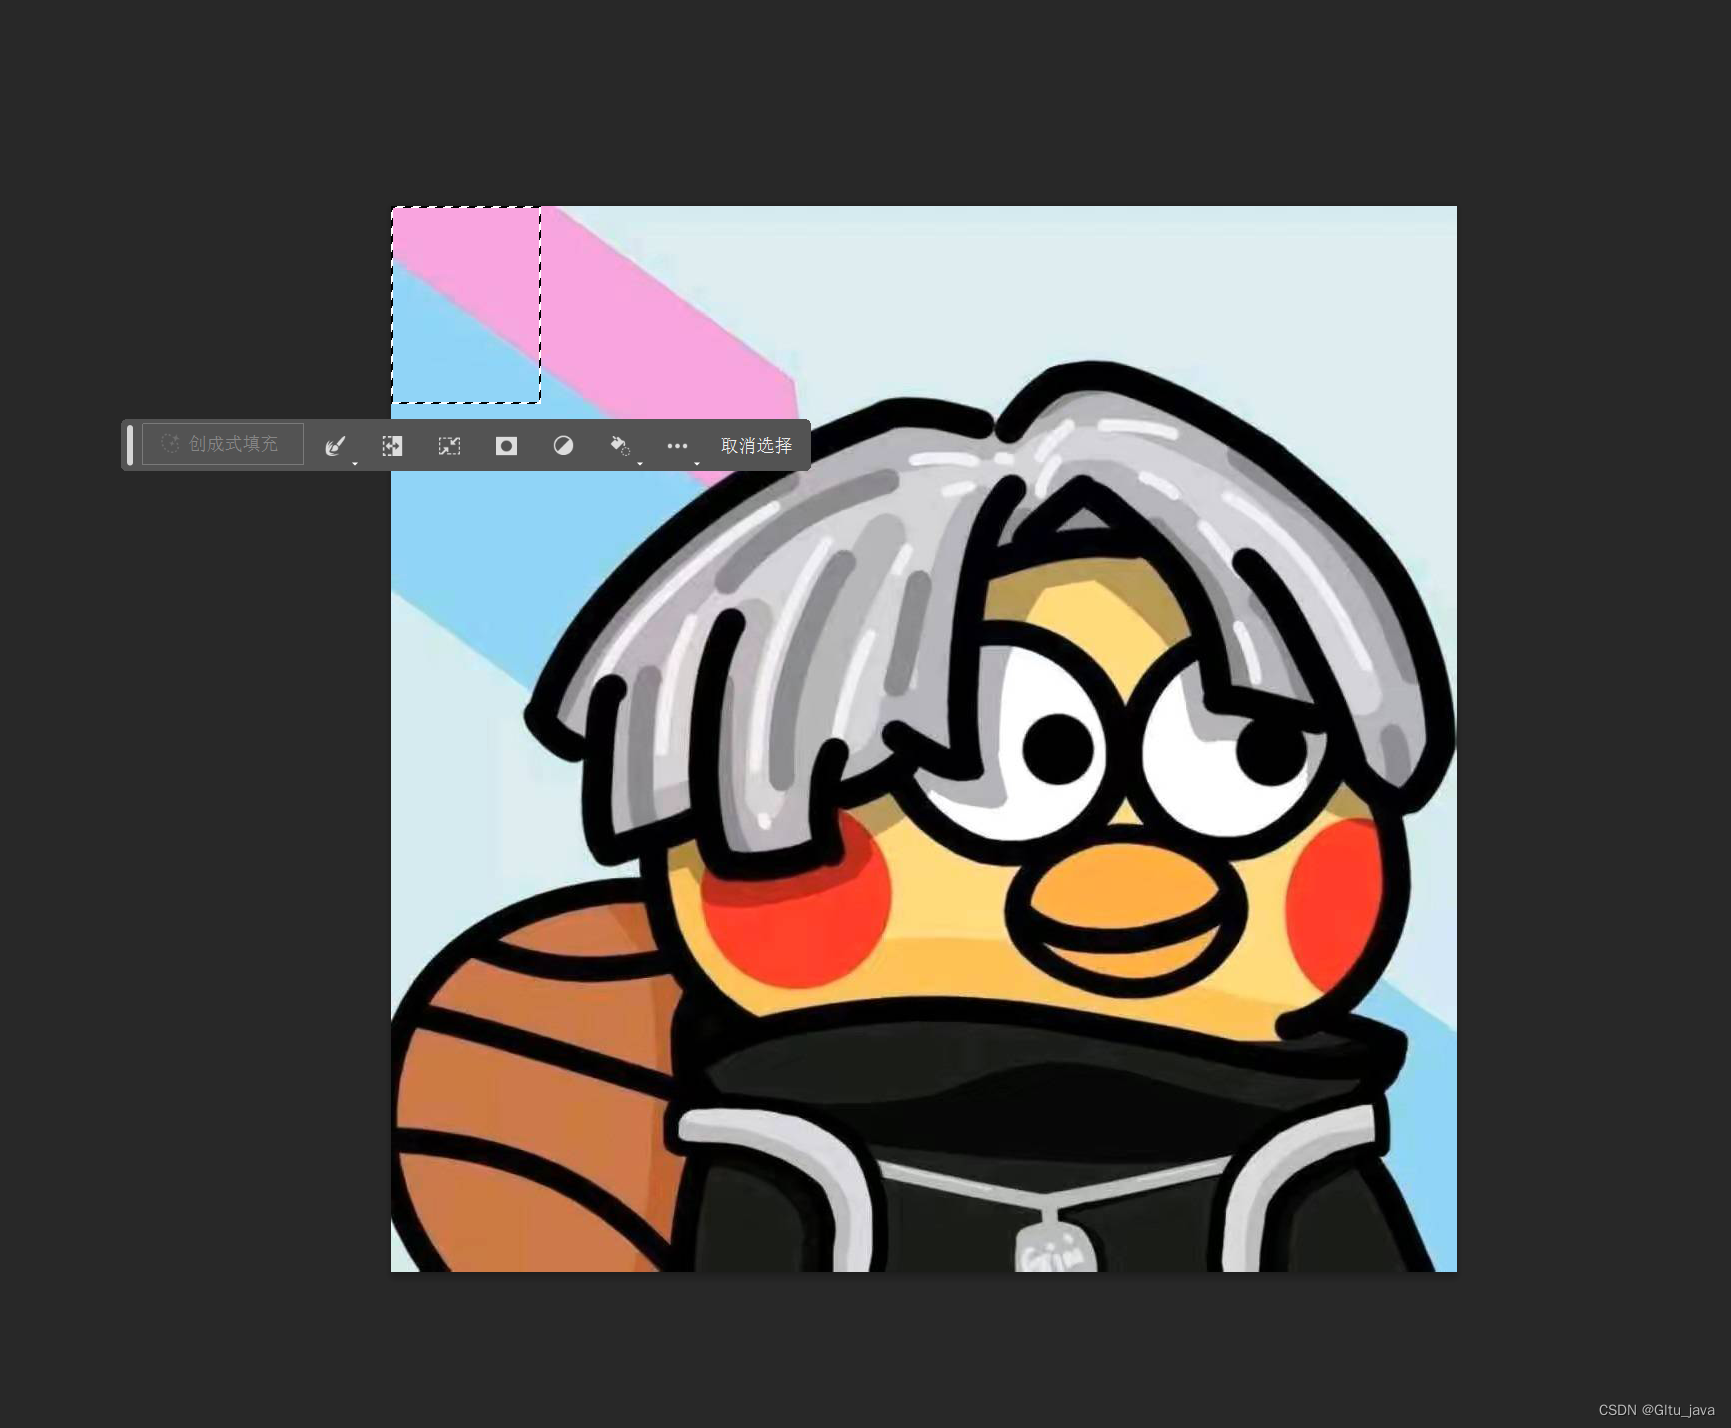Click the duck cartoon canvas image

pos(923,739)
